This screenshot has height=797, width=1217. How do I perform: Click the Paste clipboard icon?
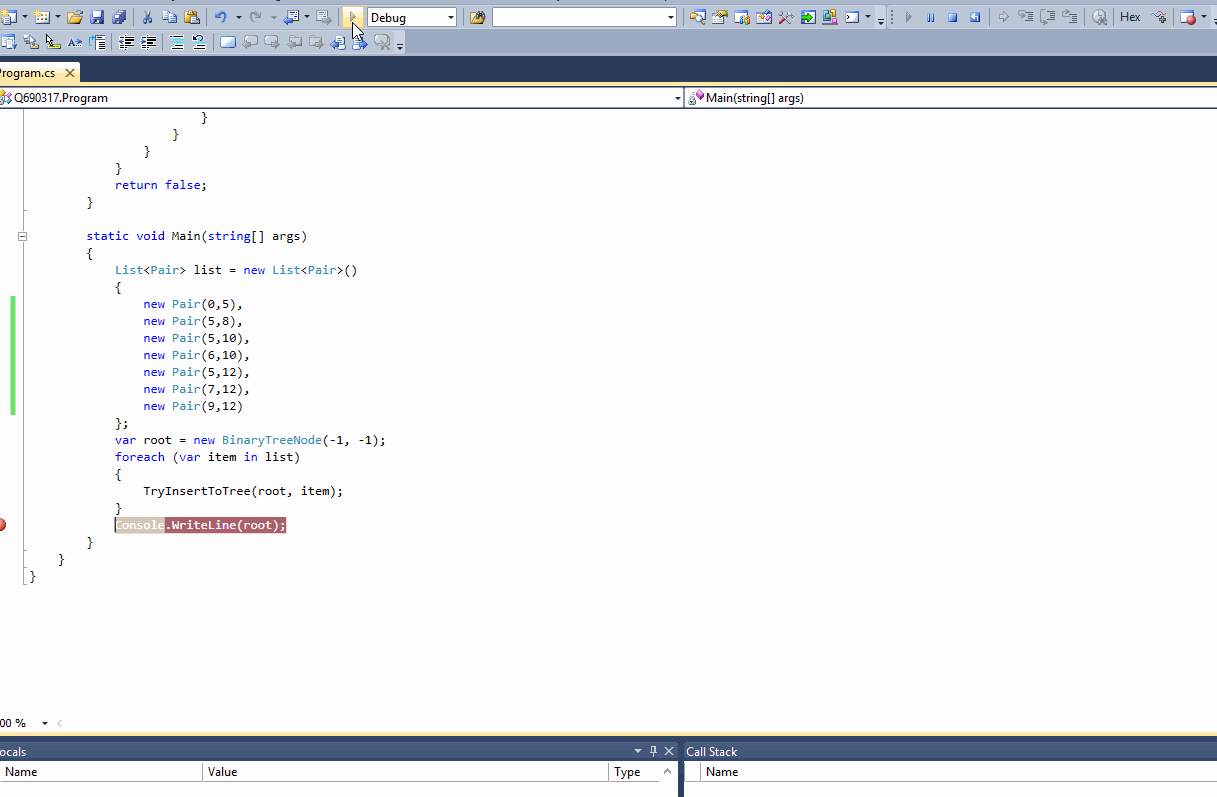click(x=192, y=17)
